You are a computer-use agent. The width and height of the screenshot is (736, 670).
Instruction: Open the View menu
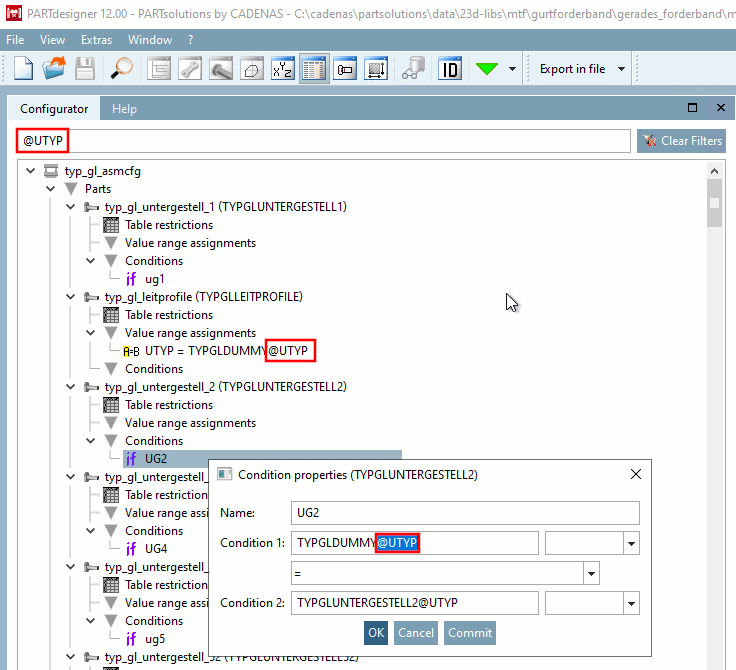coord(52,40)
